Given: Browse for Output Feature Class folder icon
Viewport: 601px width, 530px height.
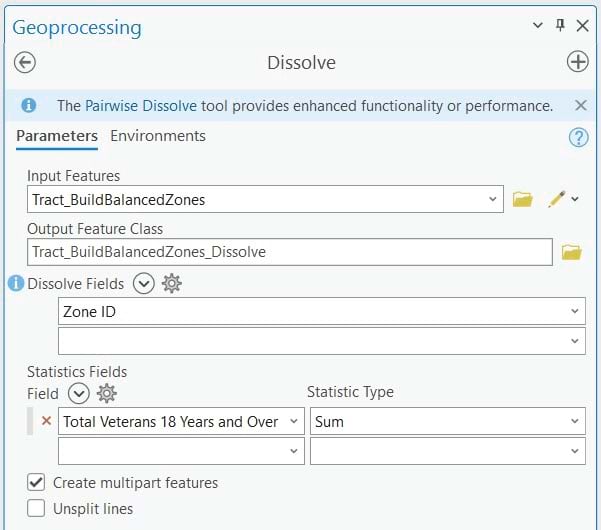Looking at the screenshot, I should click(x=571, y=252).
